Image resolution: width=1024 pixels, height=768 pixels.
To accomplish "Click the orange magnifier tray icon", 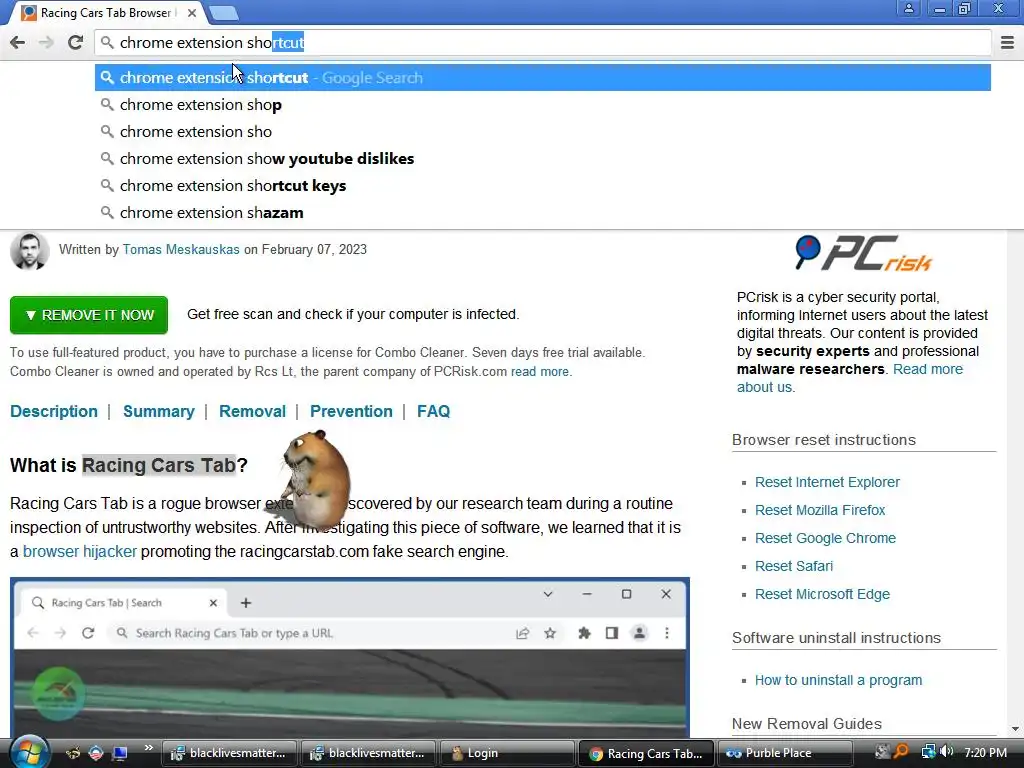I will point(901,752).
